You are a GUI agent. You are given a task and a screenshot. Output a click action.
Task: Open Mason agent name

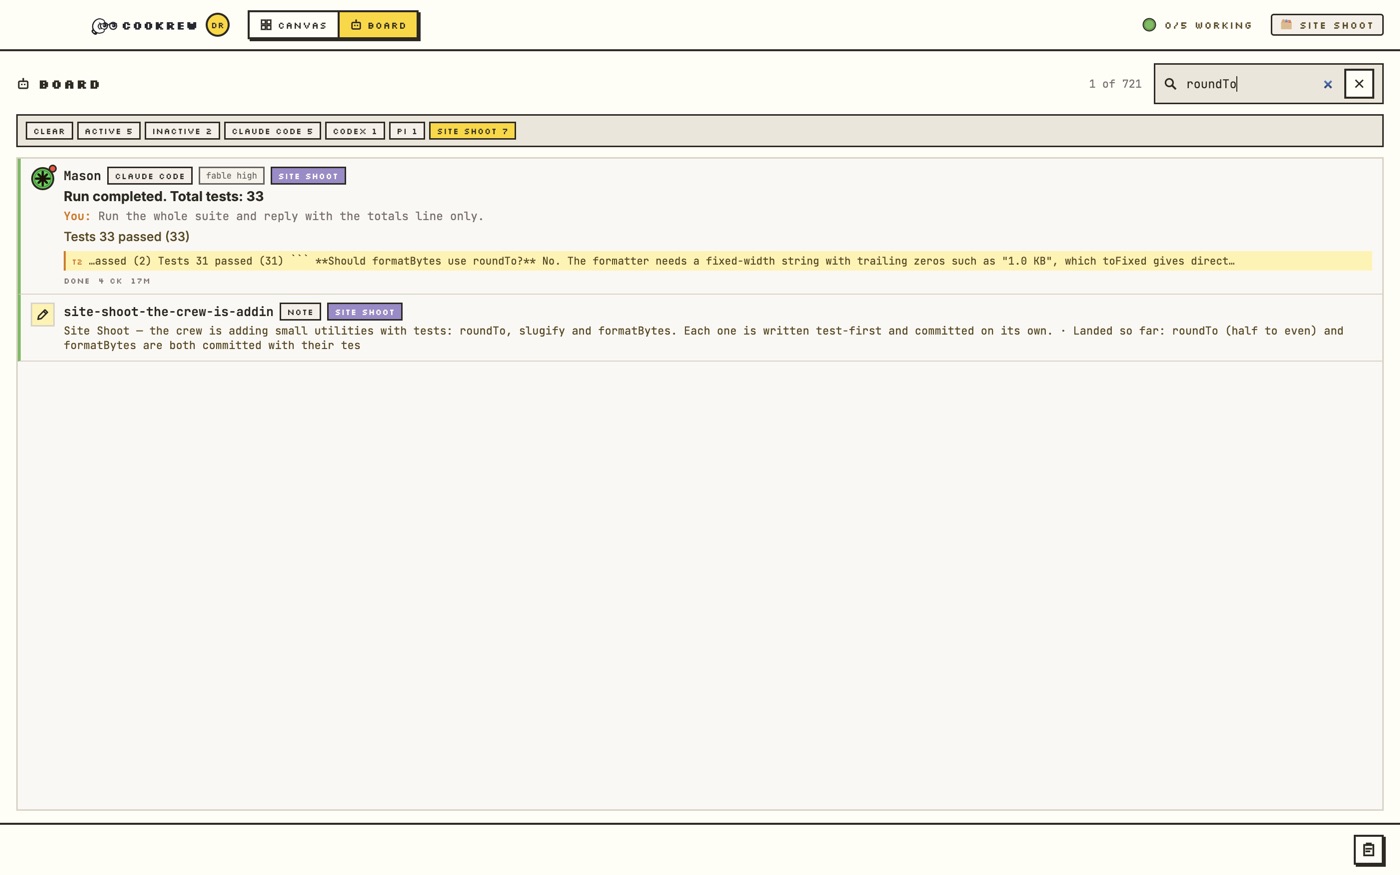point(82,176)
